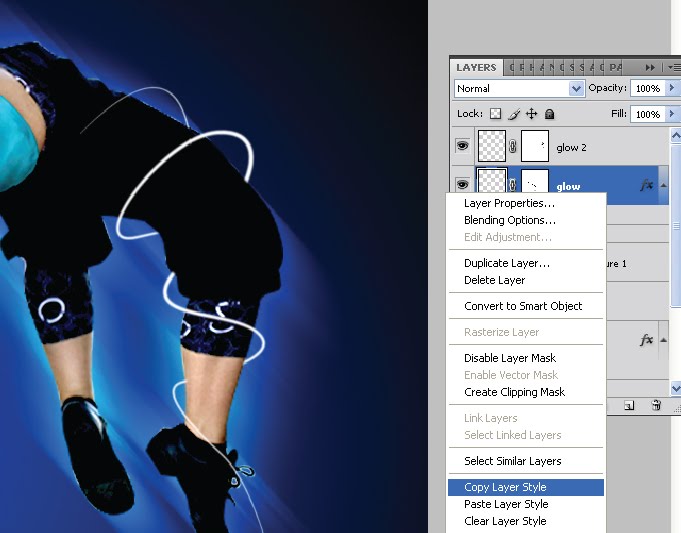Select the glow 2 layer mask thumbnail
Viewport: 681px width, 533px height.
[535, 146]
